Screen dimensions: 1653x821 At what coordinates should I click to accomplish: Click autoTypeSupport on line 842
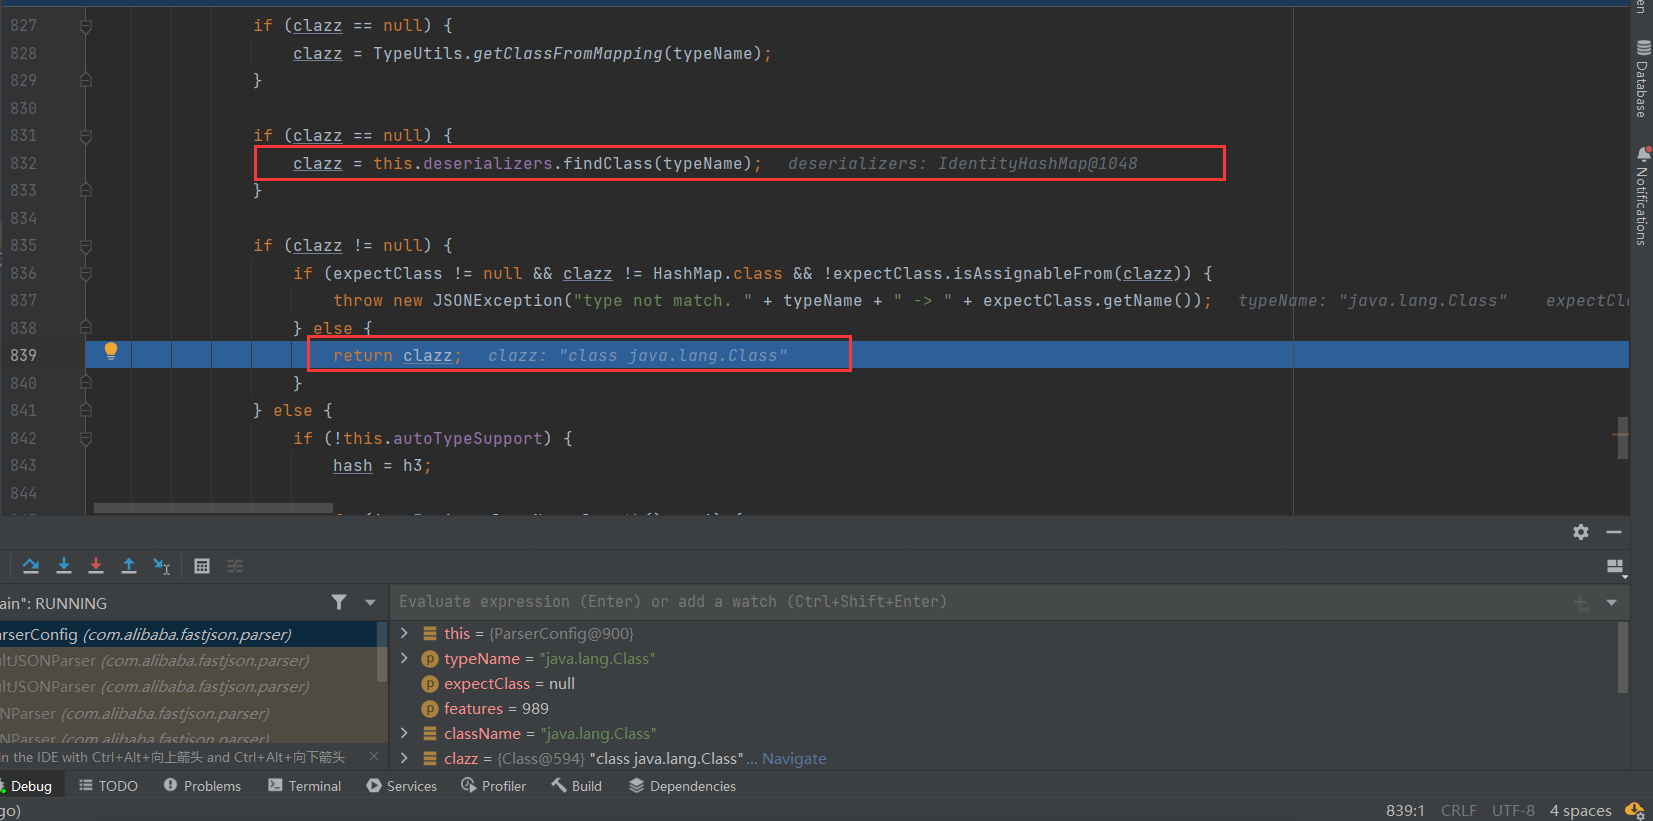click(x=467, y=438)
